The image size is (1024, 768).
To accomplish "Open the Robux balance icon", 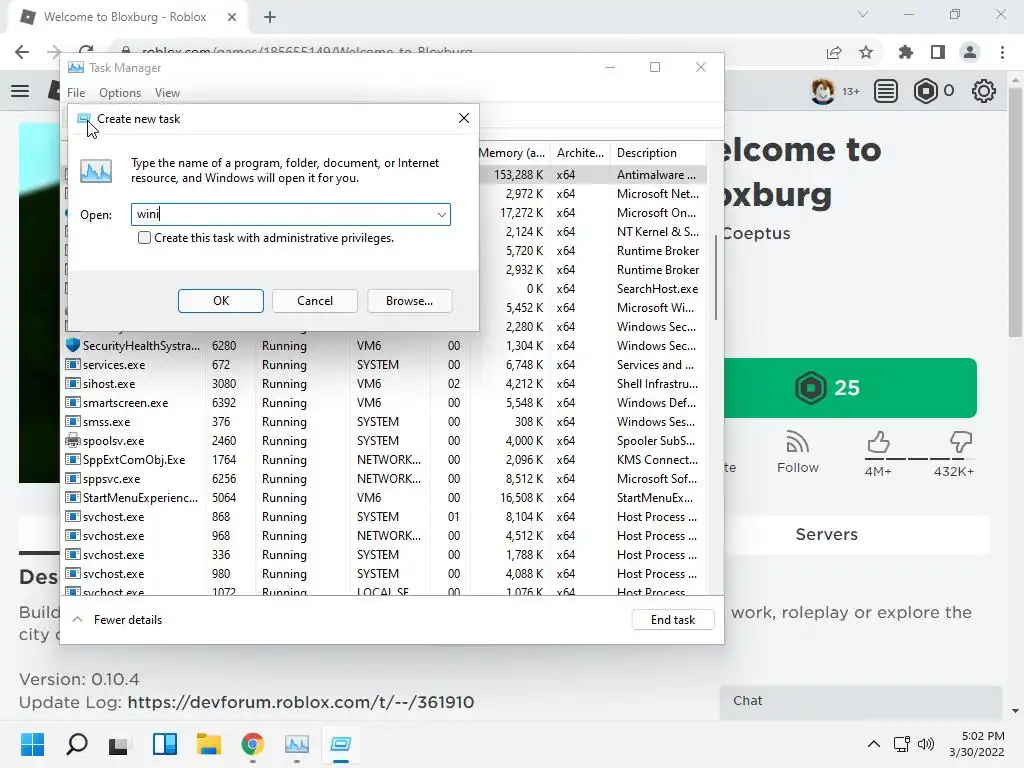I will [926, 91].
